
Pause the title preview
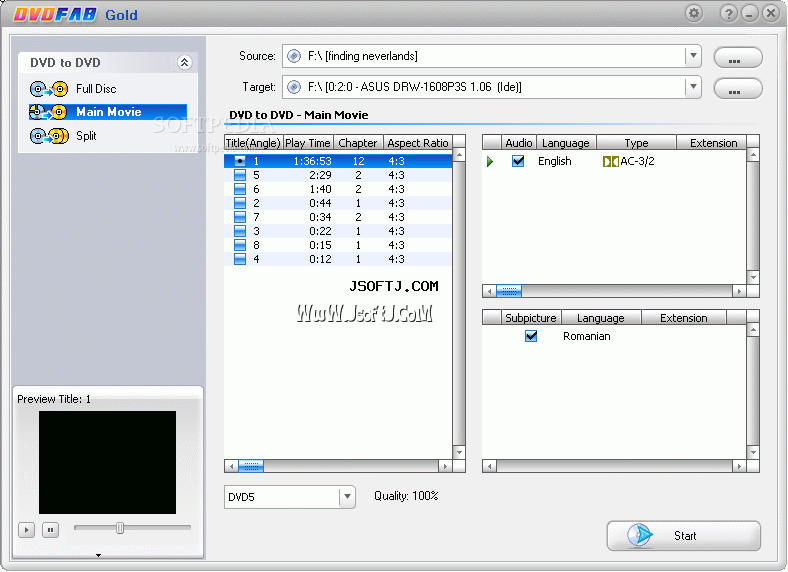pyautogui.click(x=50, y=530)
